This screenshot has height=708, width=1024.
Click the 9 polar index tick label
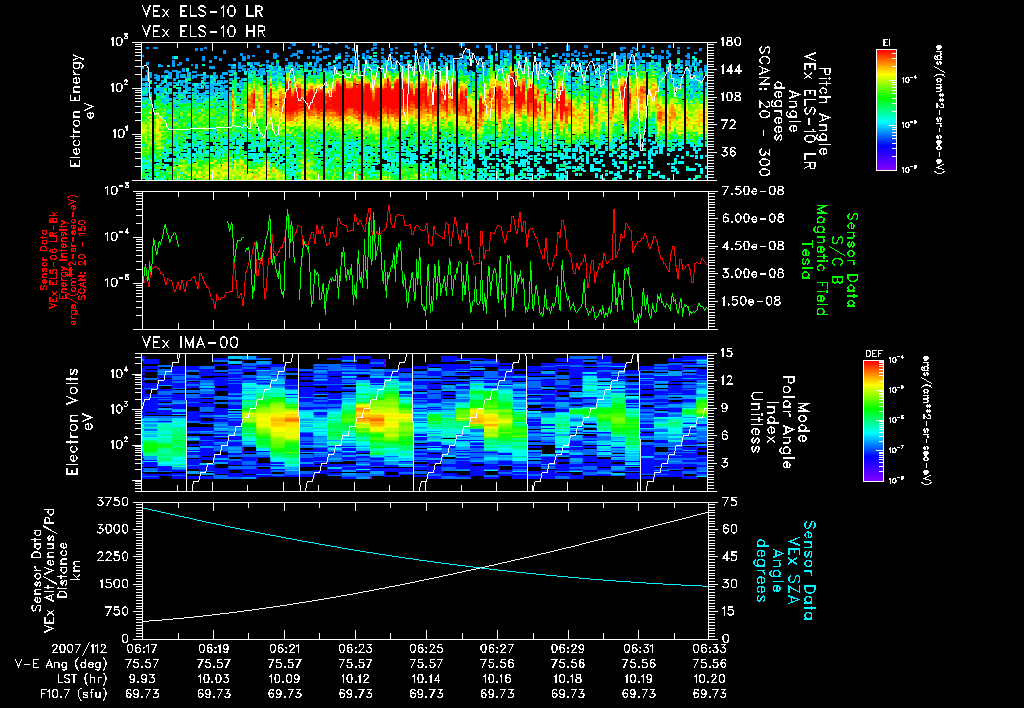point(724,408)
